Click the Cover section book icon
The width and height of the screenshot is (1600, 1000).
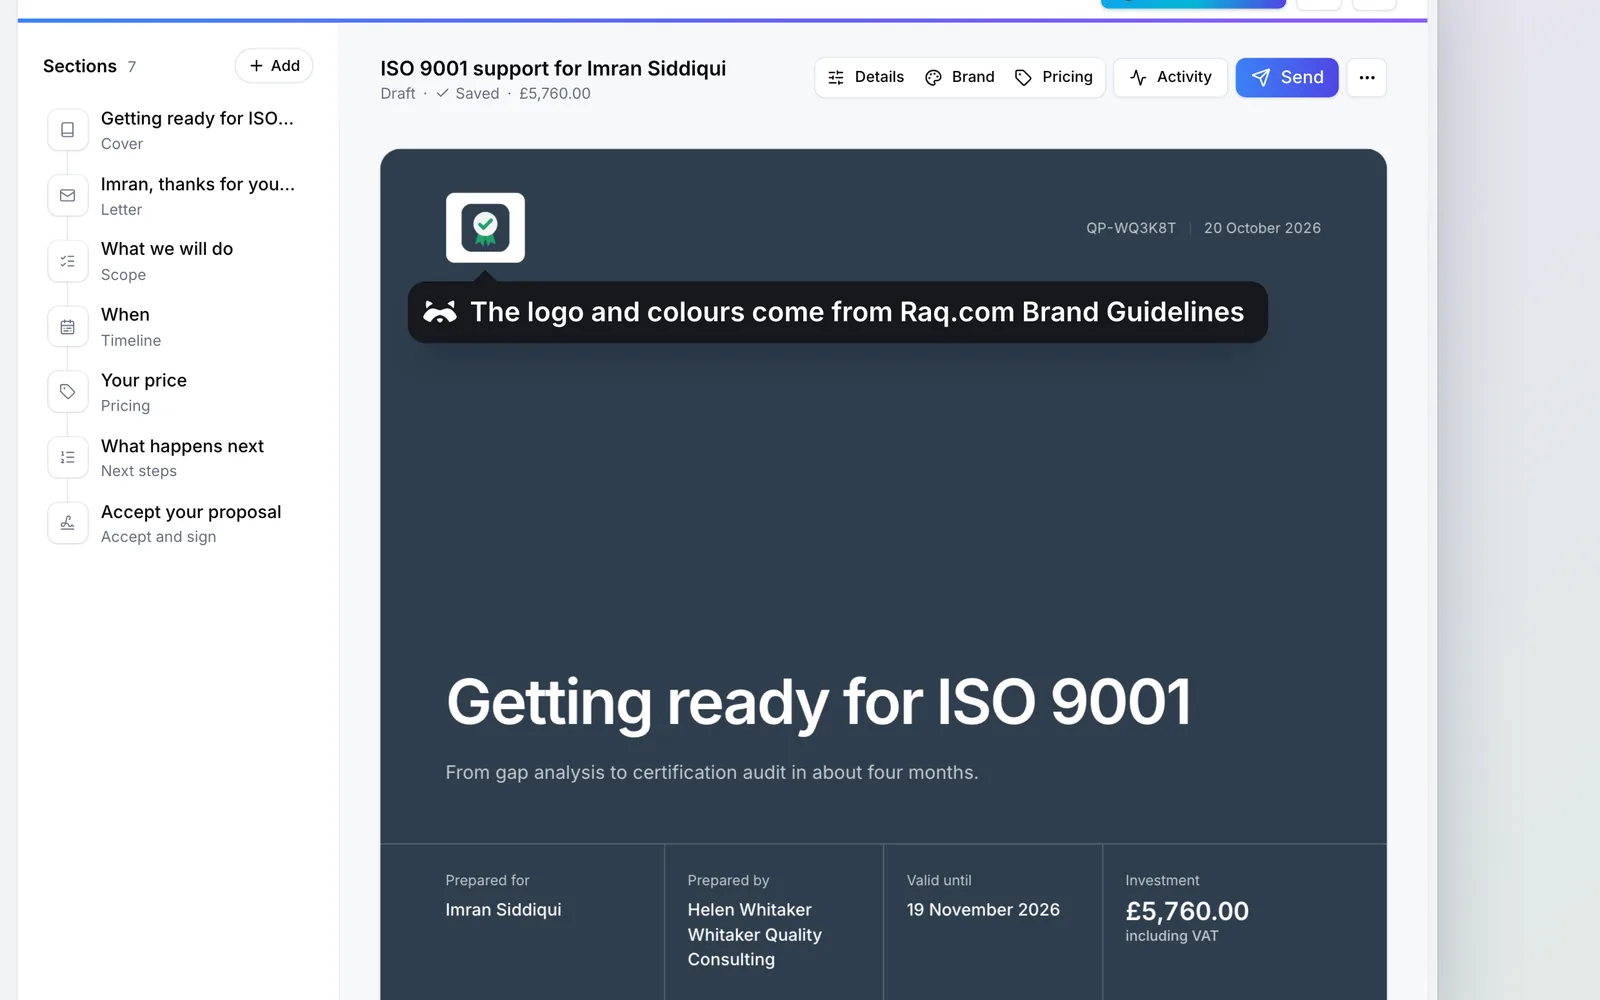coord(67,130)
